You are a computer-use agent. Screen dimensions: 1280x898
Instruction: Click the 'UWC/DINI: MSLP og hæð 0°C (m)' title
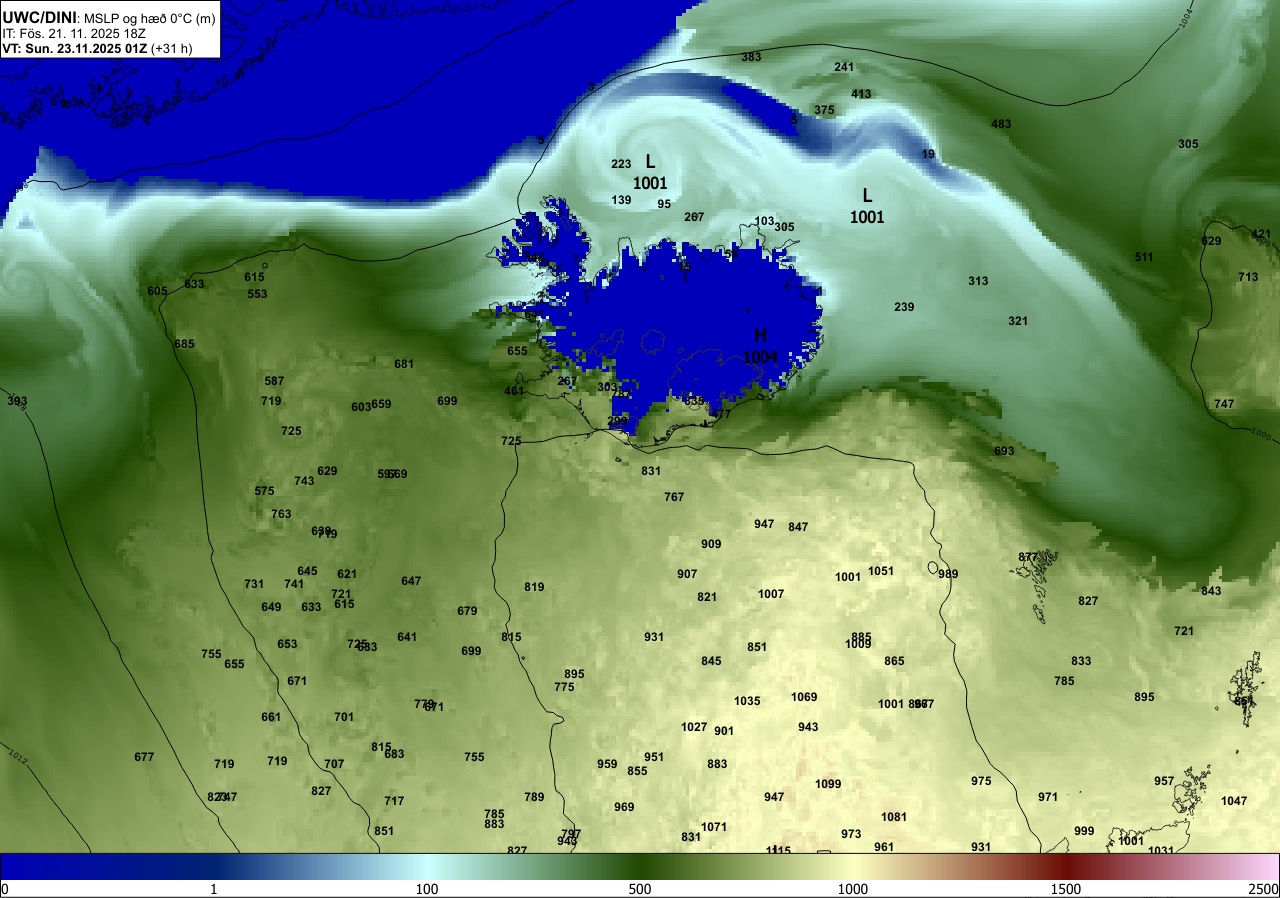108,17
